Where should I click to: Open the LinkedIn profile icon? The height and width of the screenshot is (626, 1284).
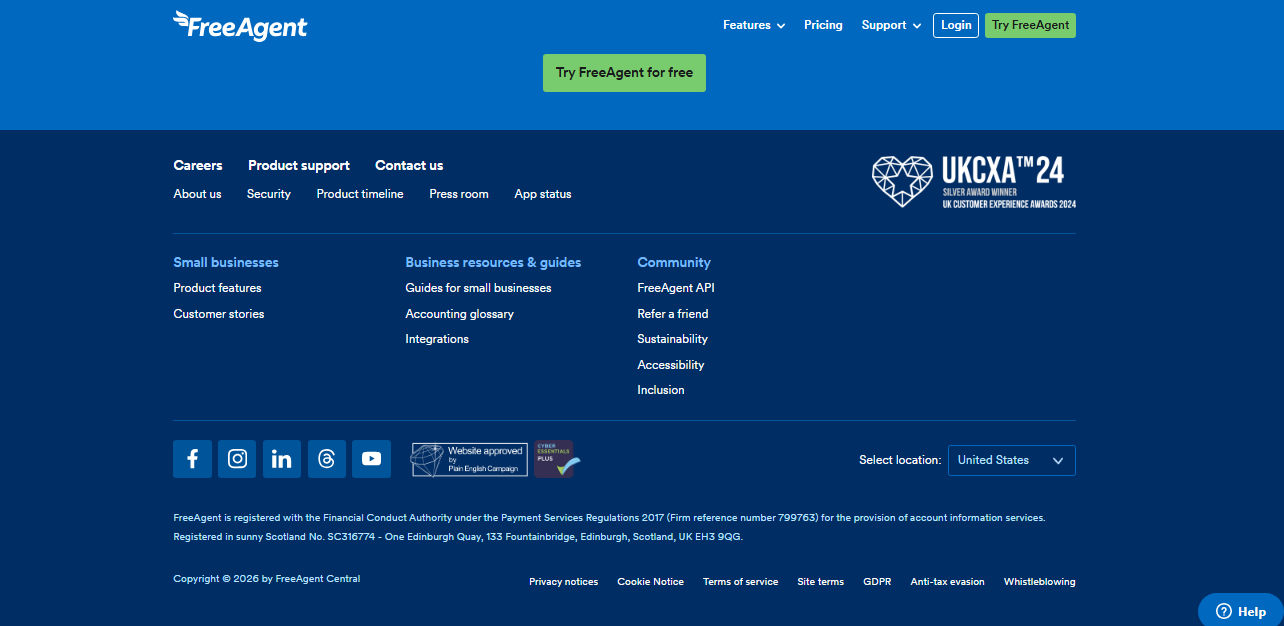pyautogui.click(x=282, y=459)
